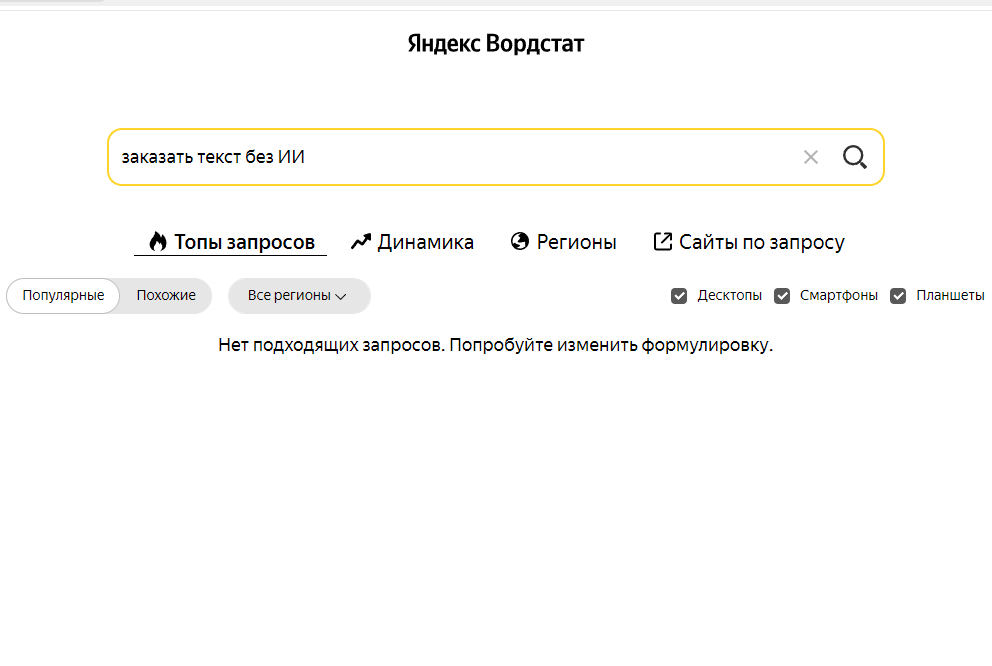Switch to the Похожие queries view
The height and width of the screenshot is (666, 992).
click(166, 296)
